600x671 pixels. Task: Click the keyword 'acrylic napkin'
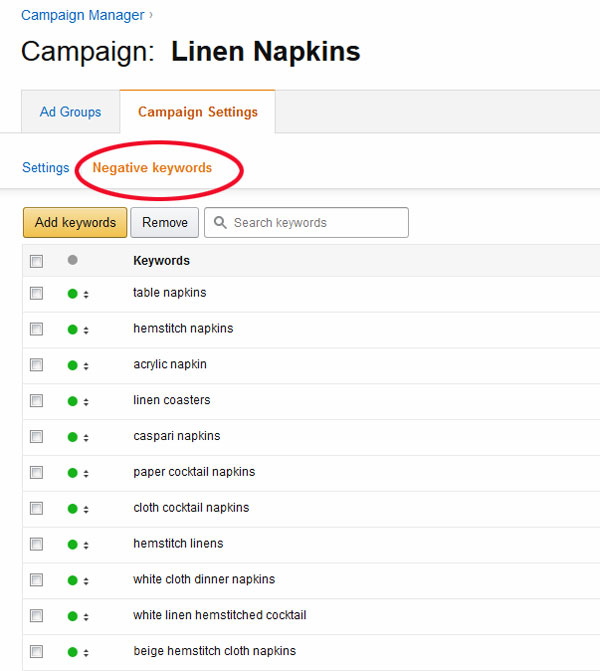click(170, 365)
